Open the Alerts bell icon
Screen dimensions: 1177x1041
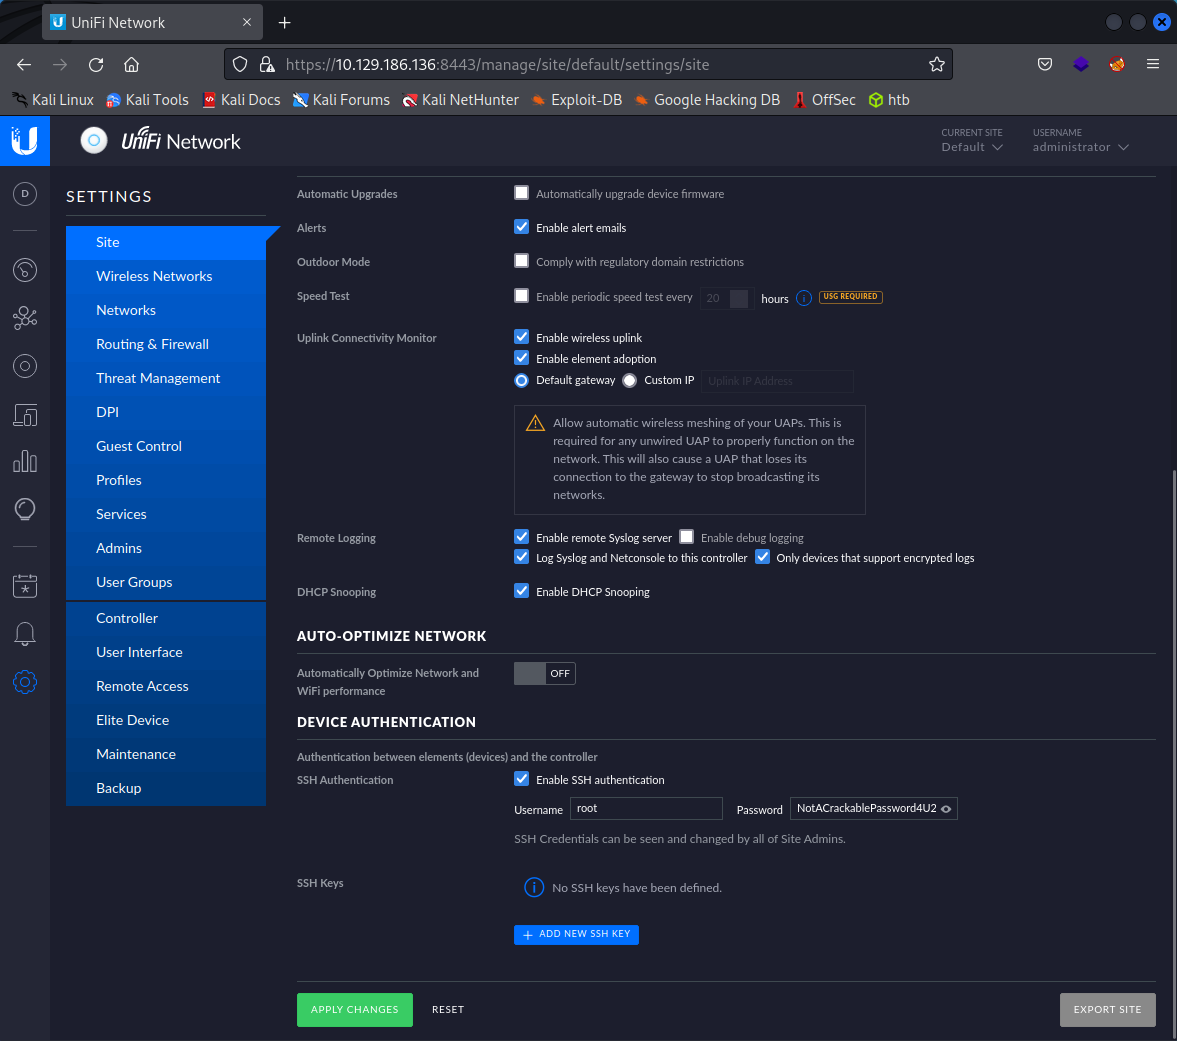pyautogui.click(x=25, y=633)
